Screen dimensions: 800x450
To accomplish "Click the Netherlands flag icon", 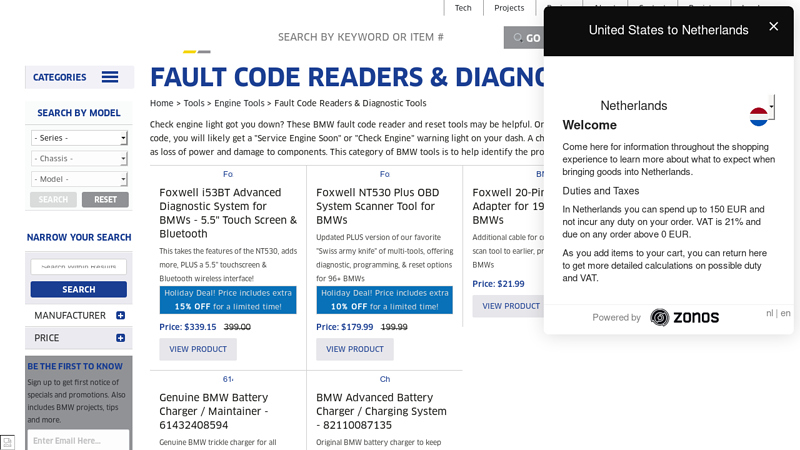I will 759,116.
